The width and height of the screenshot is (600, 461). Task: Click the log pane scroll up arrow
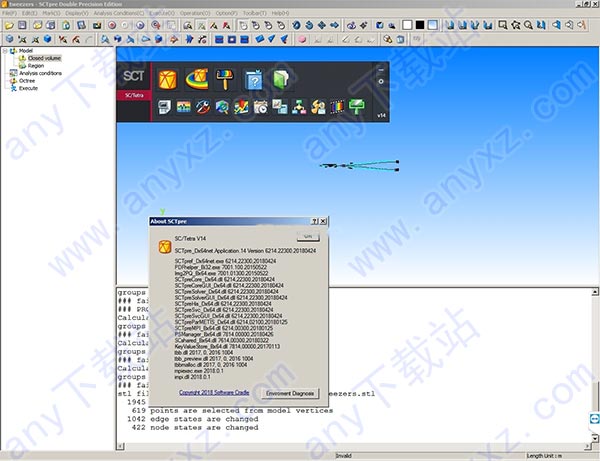pyautogui.click(x=595, y=292)
